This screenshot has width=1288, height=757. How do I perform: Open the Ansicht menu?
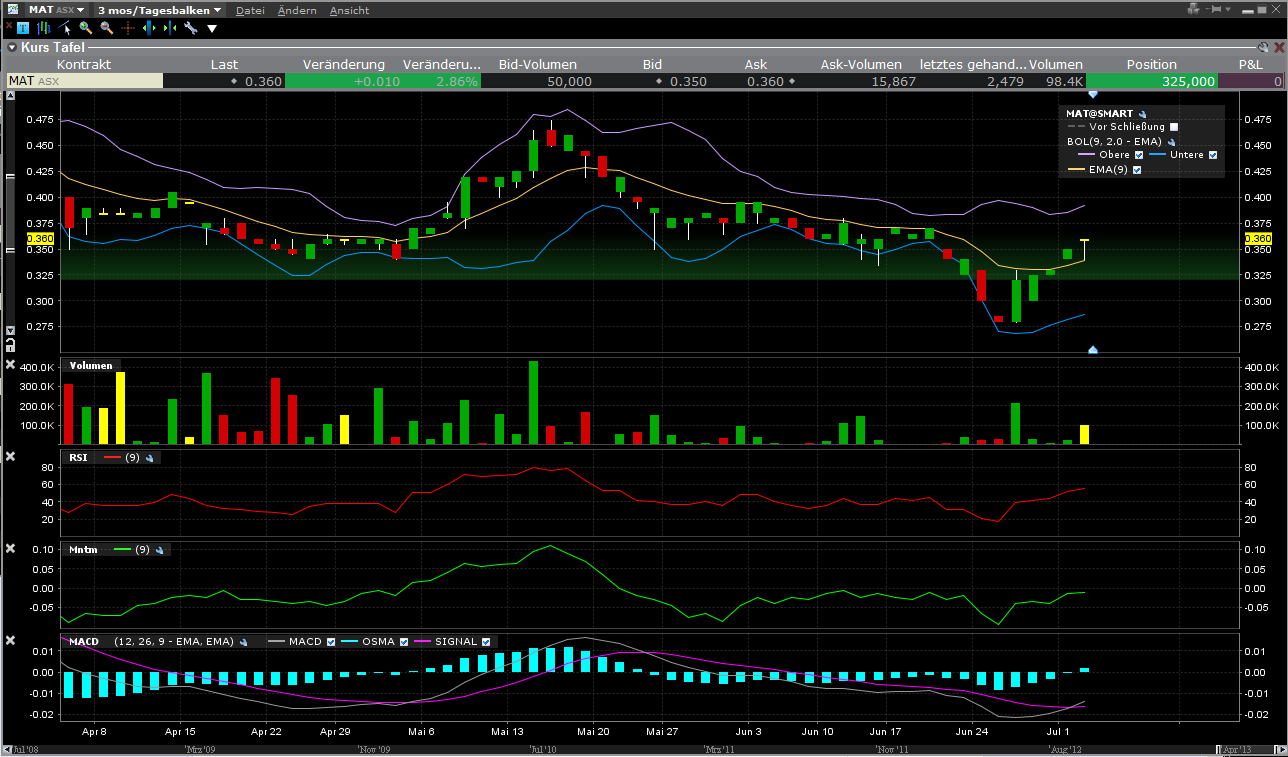point(349,10)
